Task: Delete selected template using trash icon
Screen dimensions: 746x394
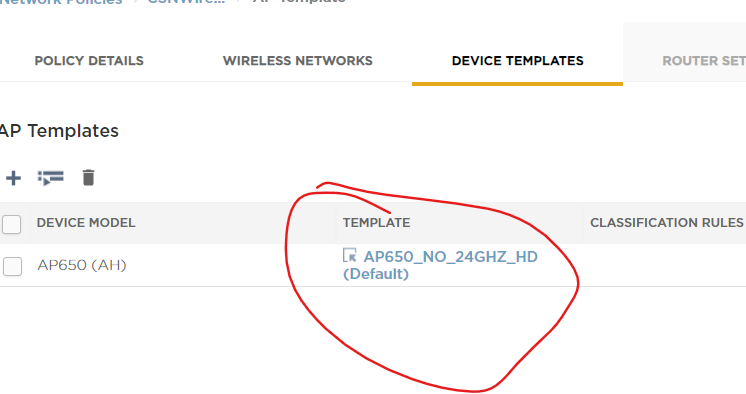Action: 88,177
